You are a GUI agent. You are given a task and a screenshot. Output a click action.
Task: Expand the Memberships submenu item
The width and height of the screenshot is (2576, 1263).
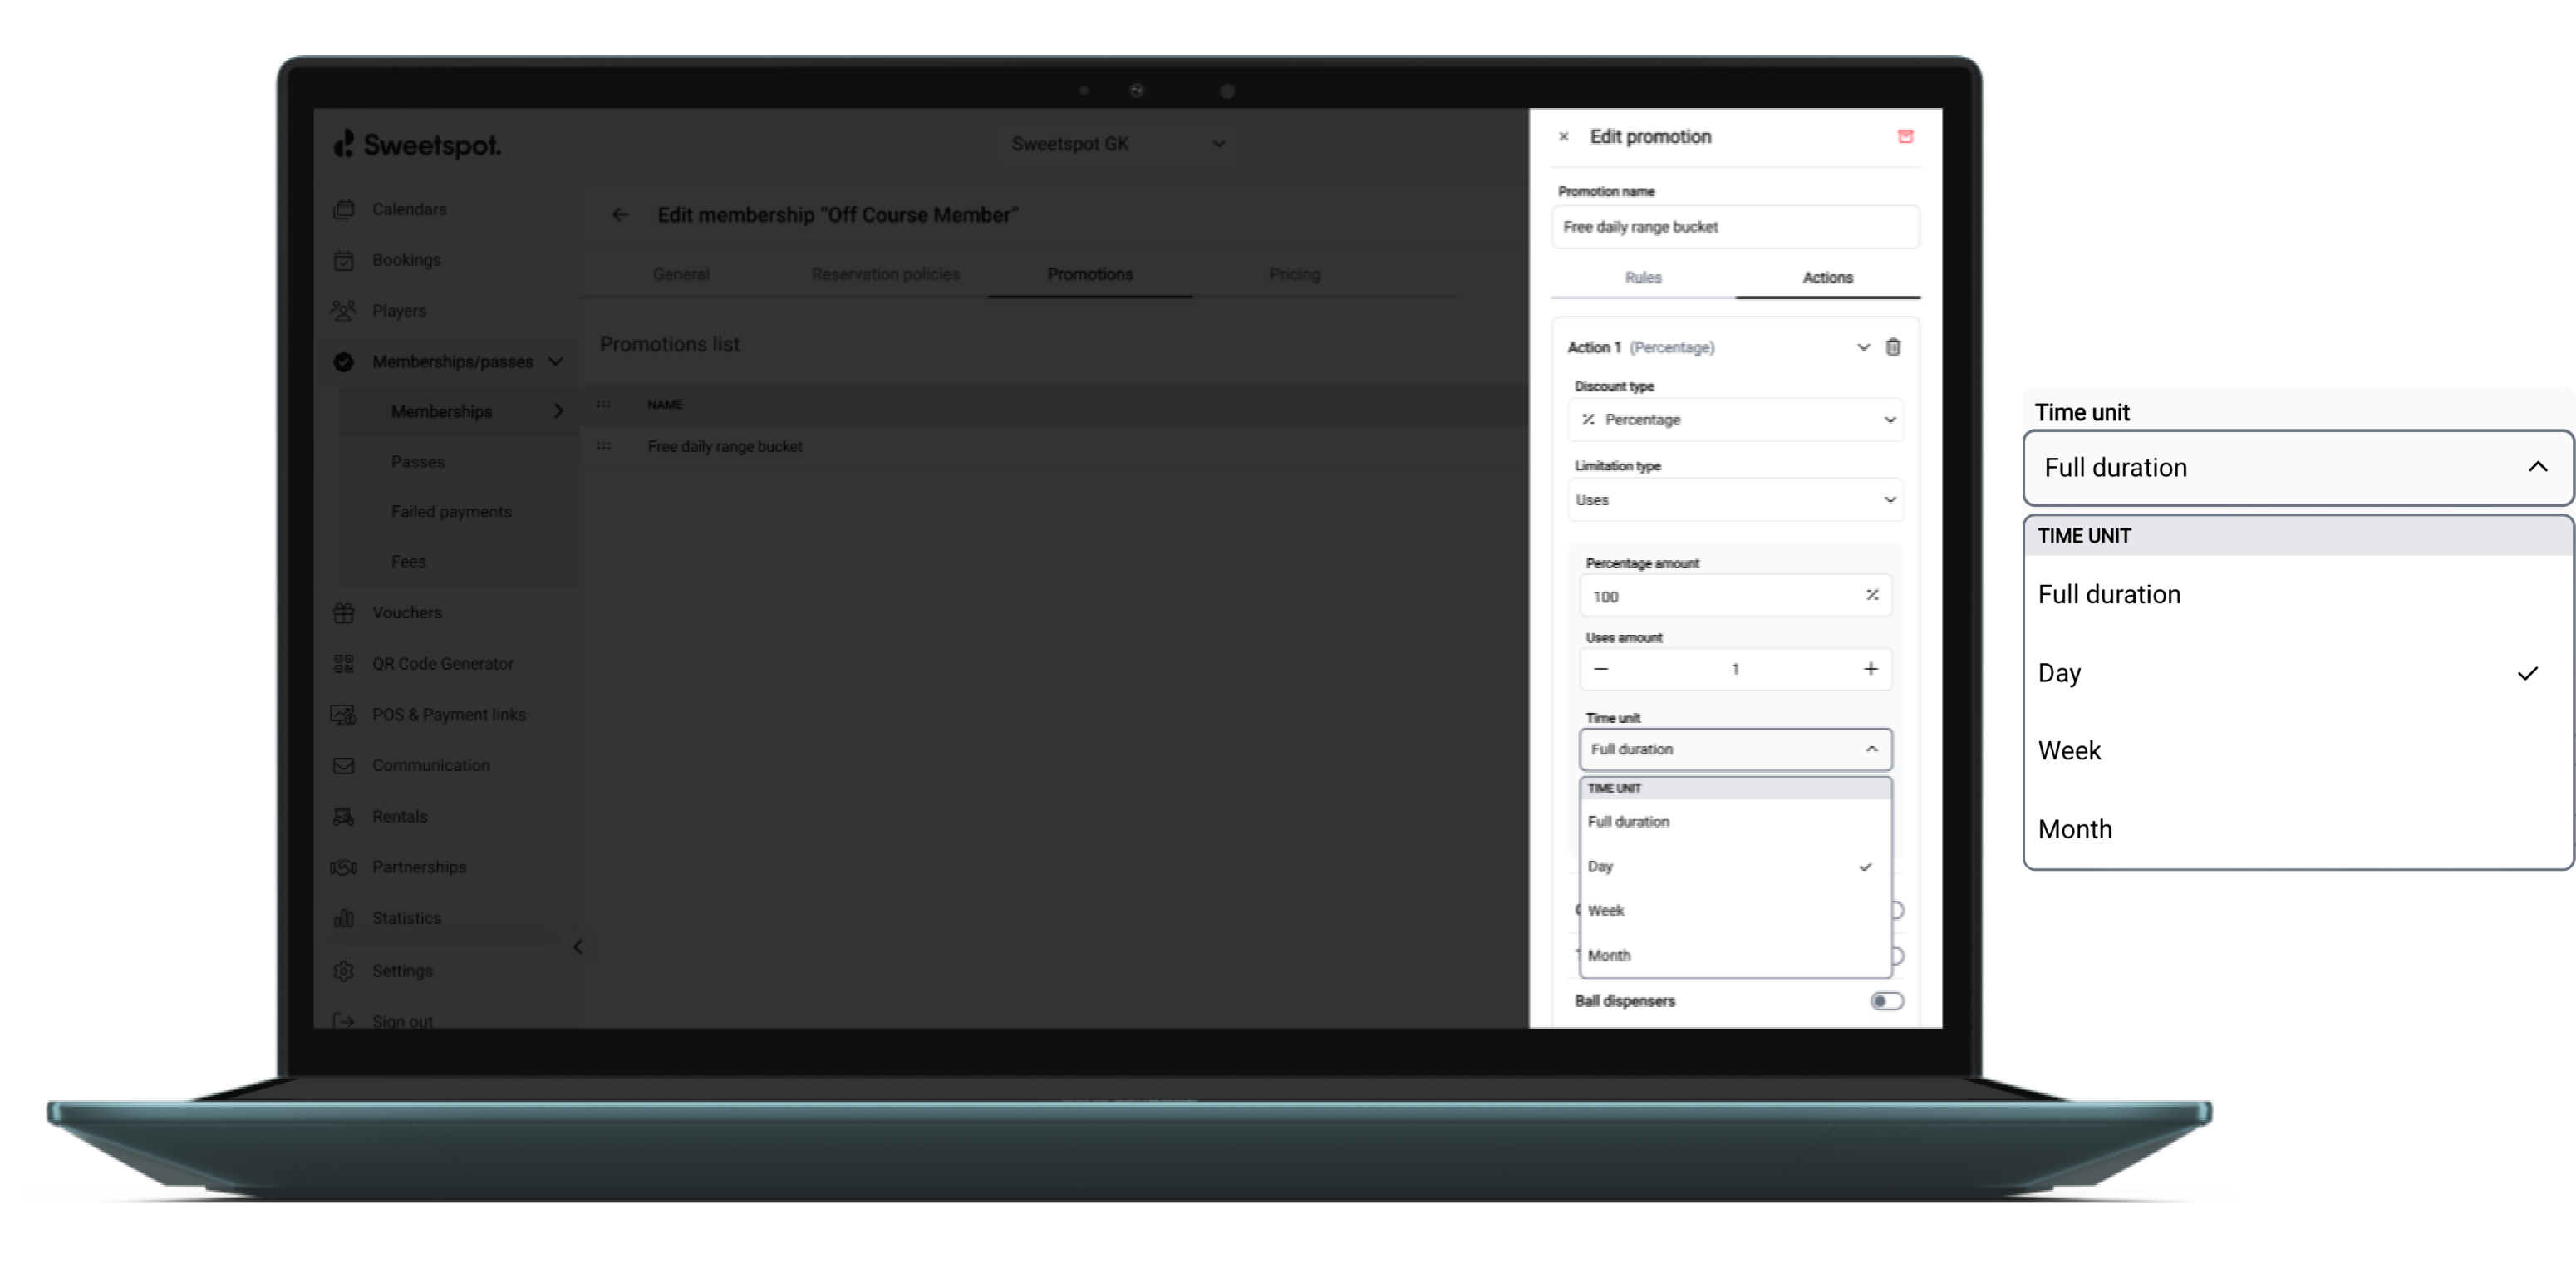558,411
